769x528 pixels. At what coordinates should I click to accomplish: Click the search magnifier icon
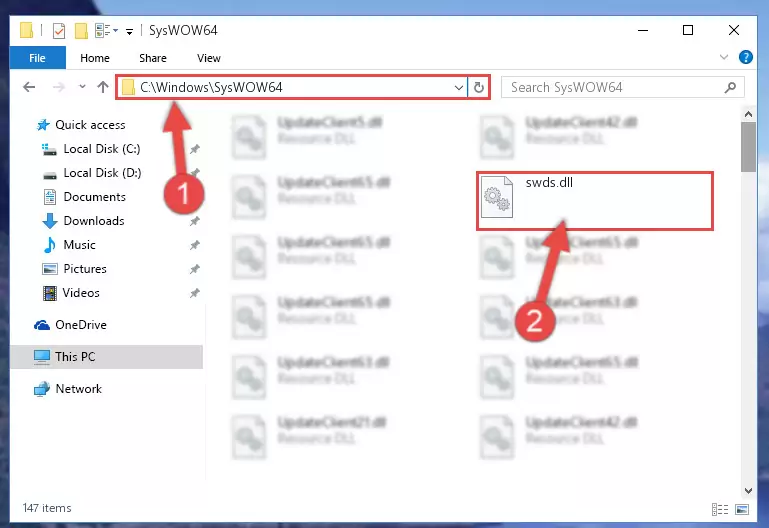click(x=730, y=87)
